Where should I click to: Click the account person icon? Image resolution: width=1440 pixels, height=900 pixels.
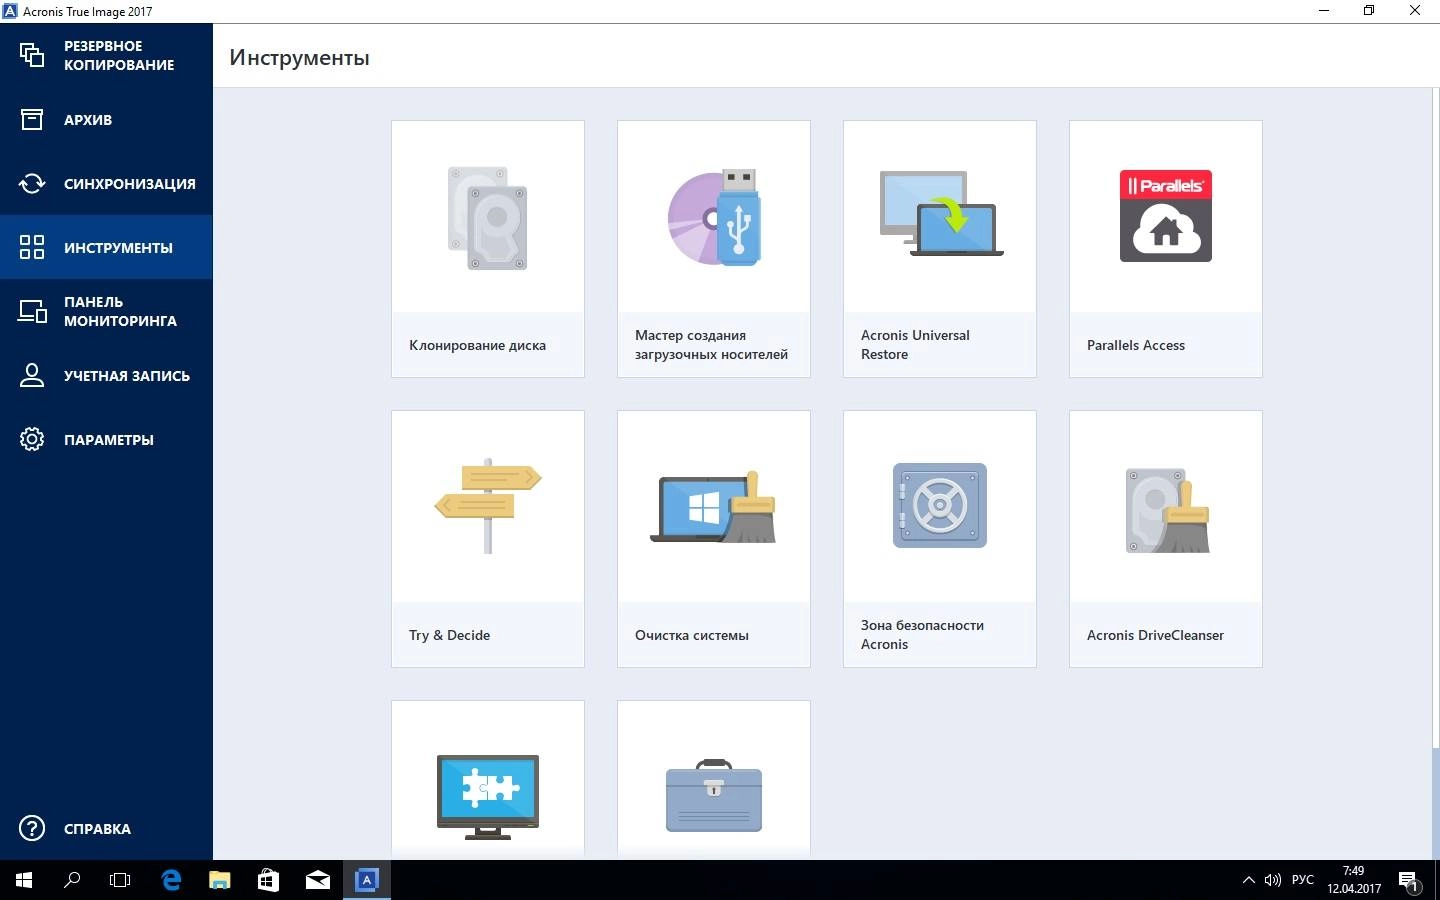click(32, 375)
